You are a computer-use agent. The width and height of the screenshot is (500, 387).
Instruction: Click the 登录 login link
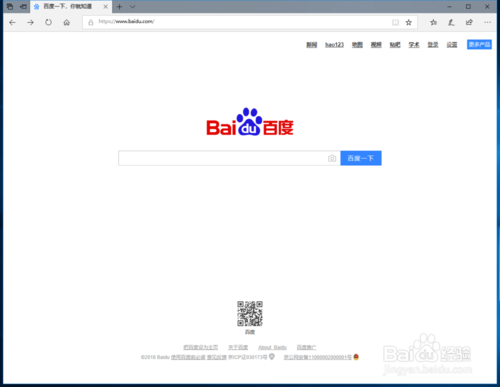[x=433, y=45]
